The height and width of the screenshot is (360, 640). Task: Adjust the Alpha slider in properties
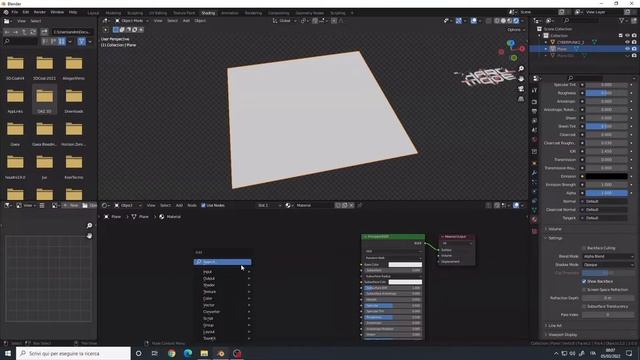coord(607,193)
